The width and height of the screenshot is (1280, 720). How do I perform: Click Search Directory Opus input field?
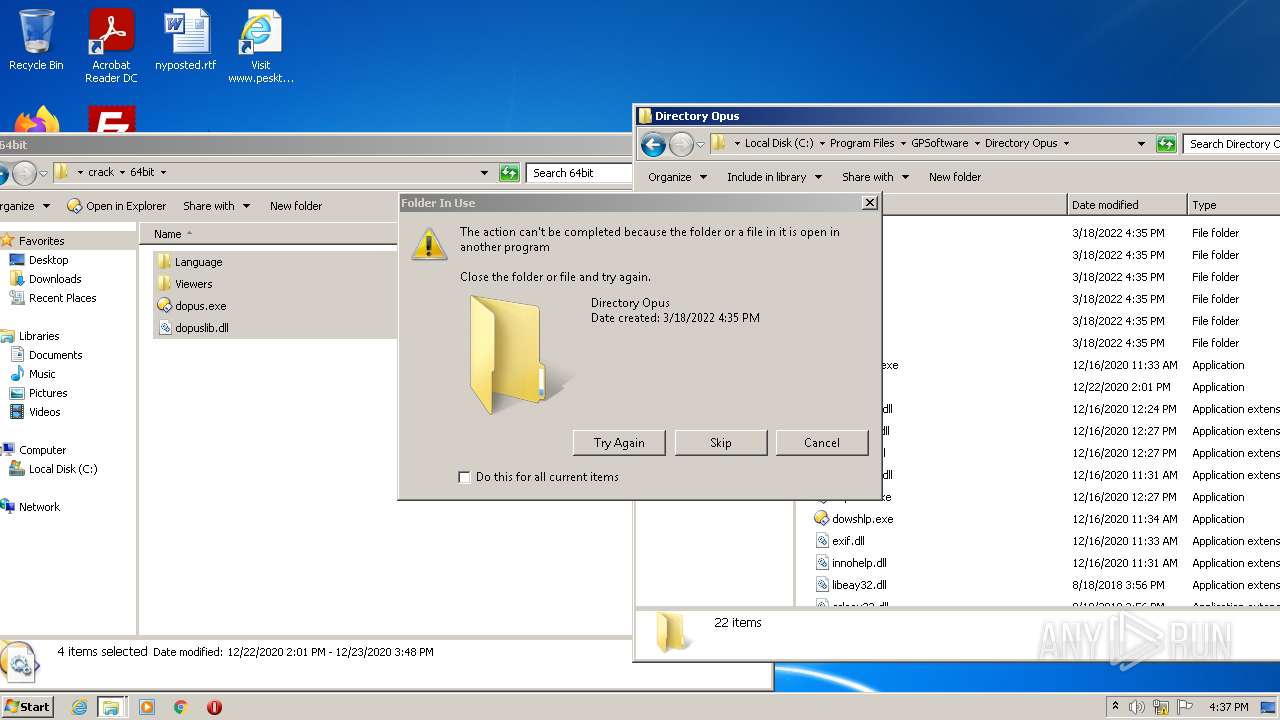[1231, 144]
